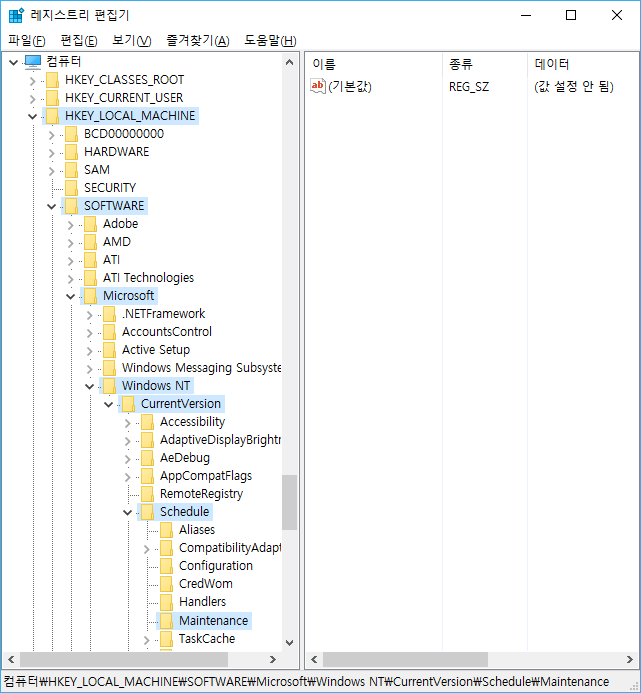Click the tree pane scroll-up arrow
Viewport: 641px width, 693px height.
point(290,62)
